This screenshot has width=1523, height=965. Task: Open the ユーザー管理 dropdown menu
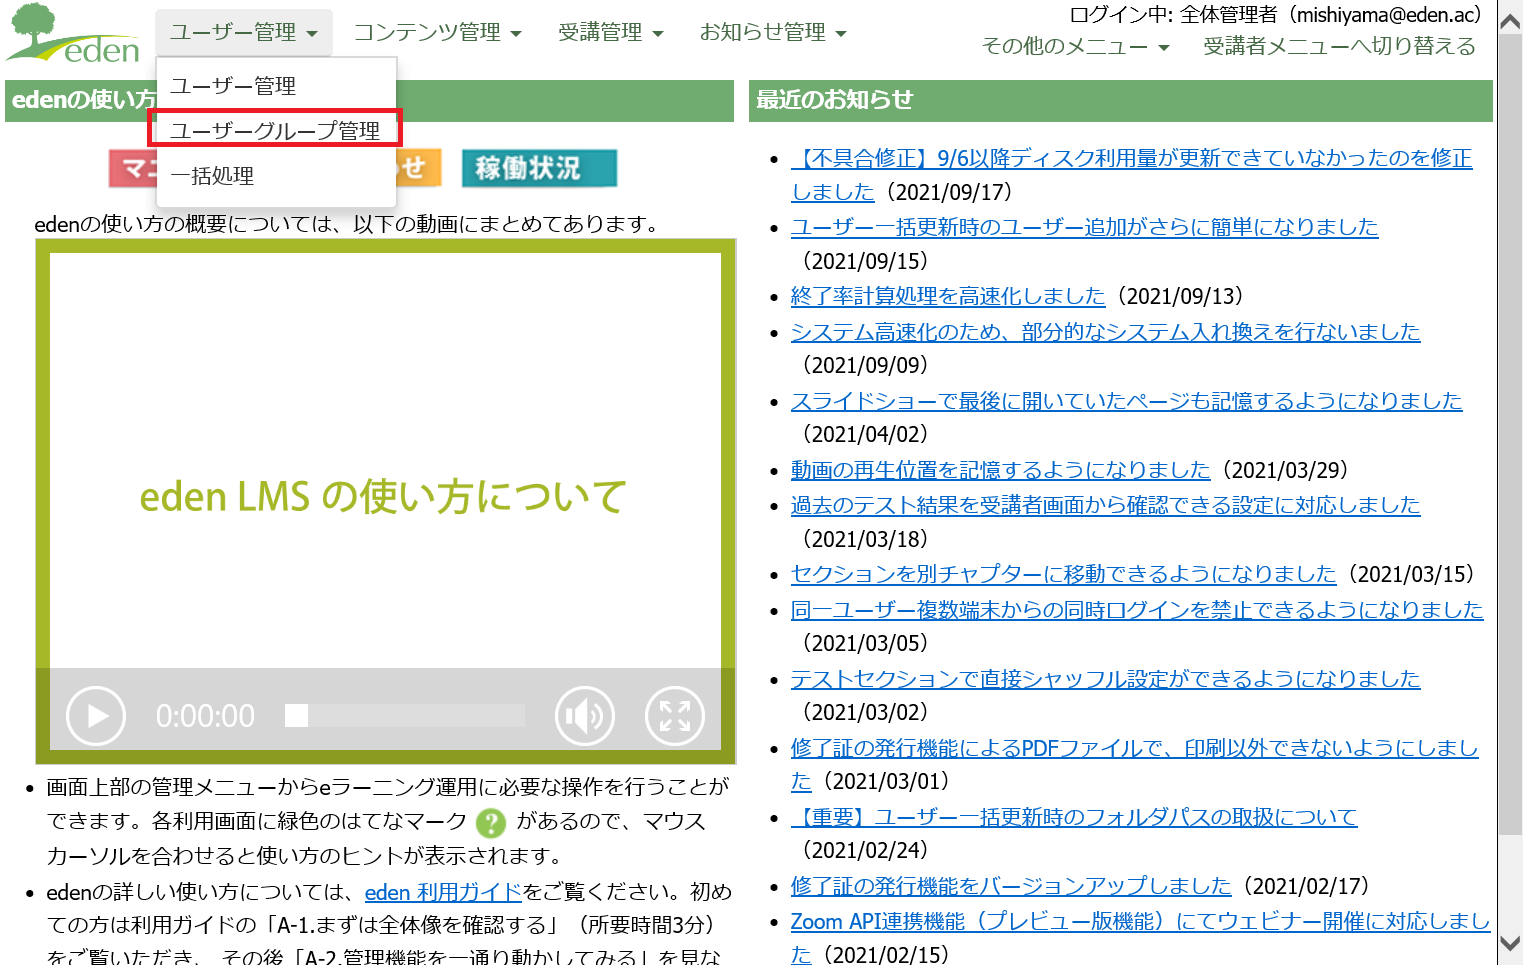click(244, 32)
